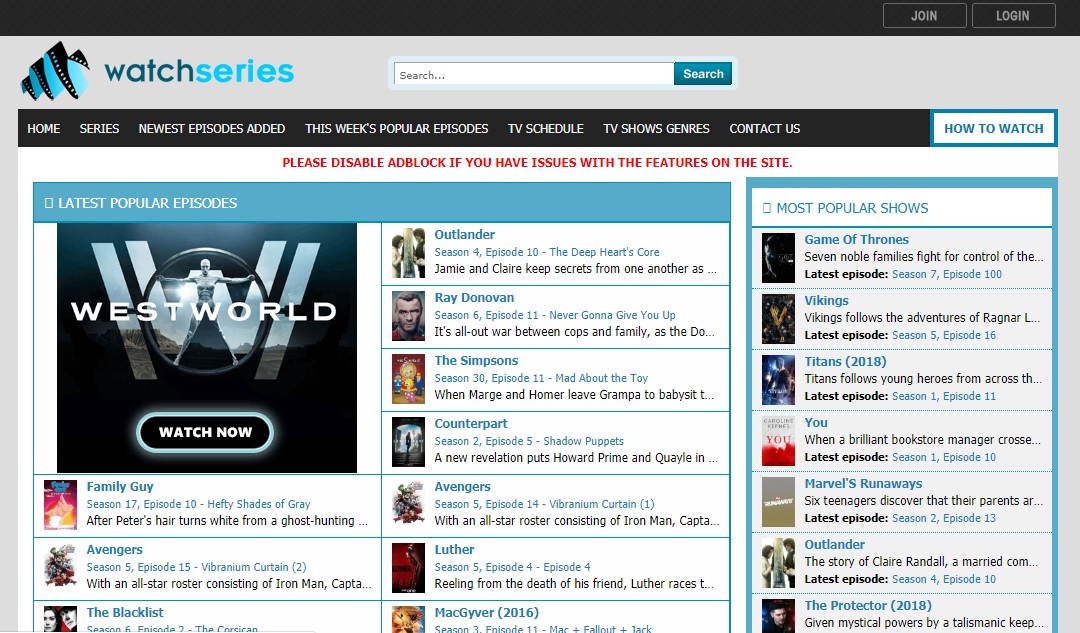Open TV SHOWS GENRES page
This screenshot has height=633, width=1080.
point(656,128)
